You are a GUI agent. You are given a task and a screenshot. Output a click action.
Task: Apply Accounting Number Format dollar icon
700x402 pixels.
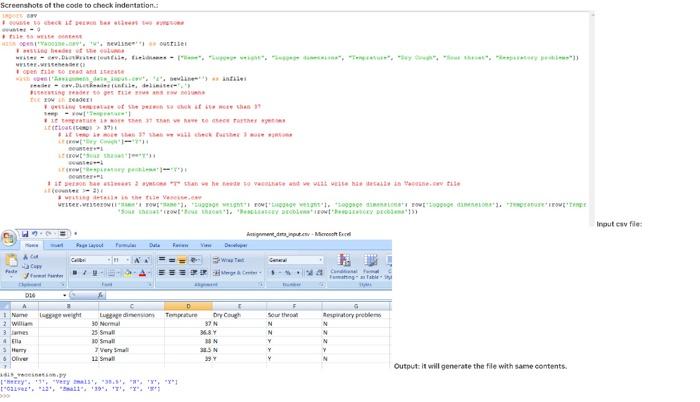[x=272, y=272]
